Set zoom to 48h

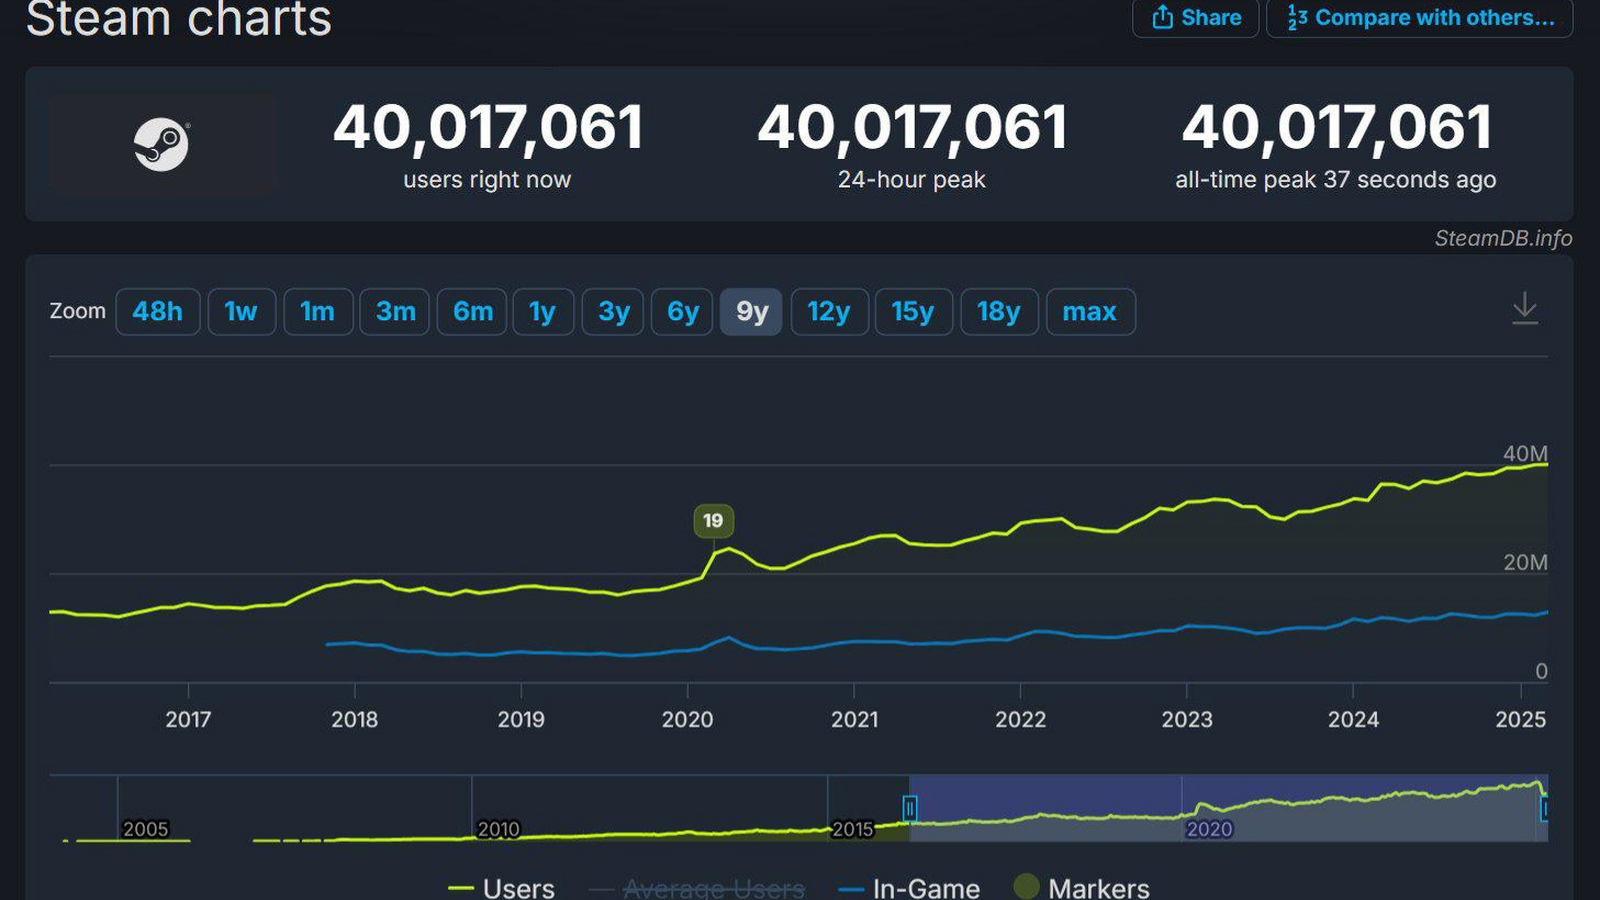tap(158, 312)
